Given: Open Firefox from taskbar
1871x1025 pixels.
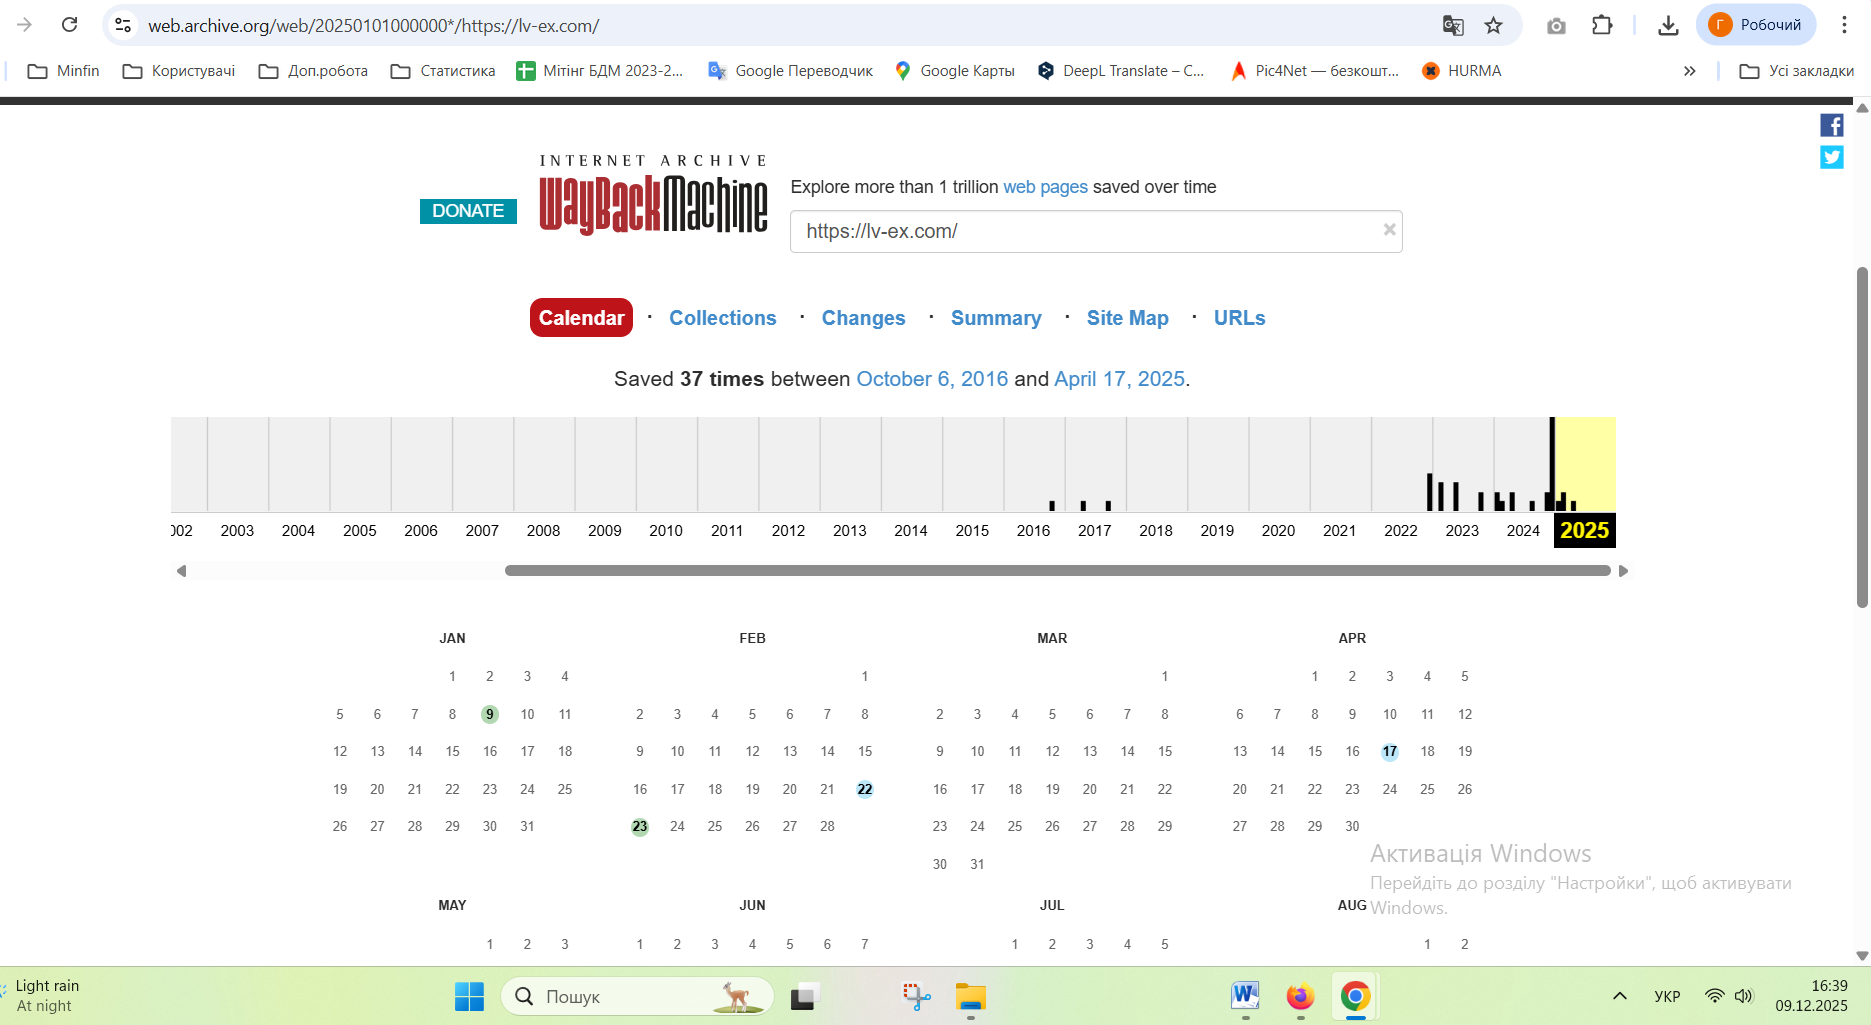Looking at the screenshot, I should coord(1300,996).
